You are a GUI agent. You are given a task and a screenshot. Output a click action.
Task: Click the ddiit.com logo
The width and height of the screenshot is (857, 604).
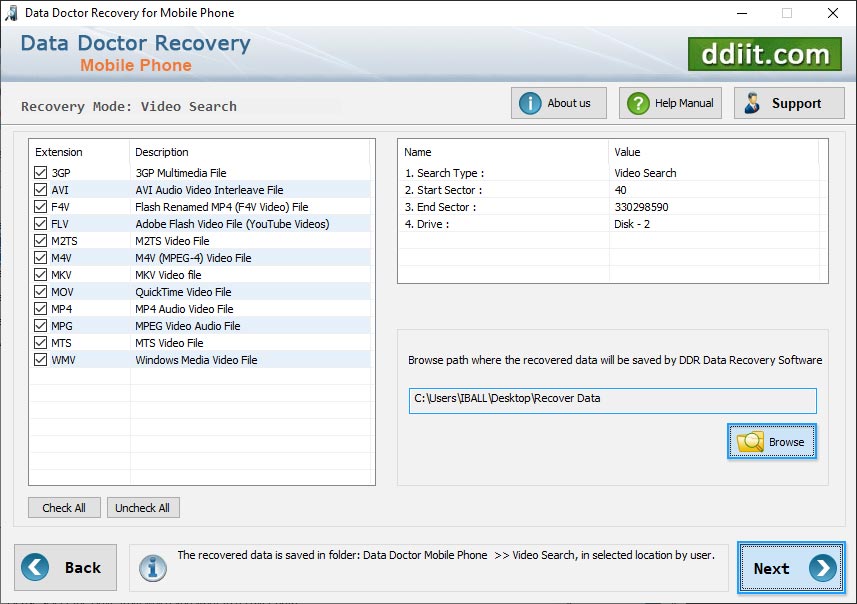pyautogui.click(x=765, y=55)
